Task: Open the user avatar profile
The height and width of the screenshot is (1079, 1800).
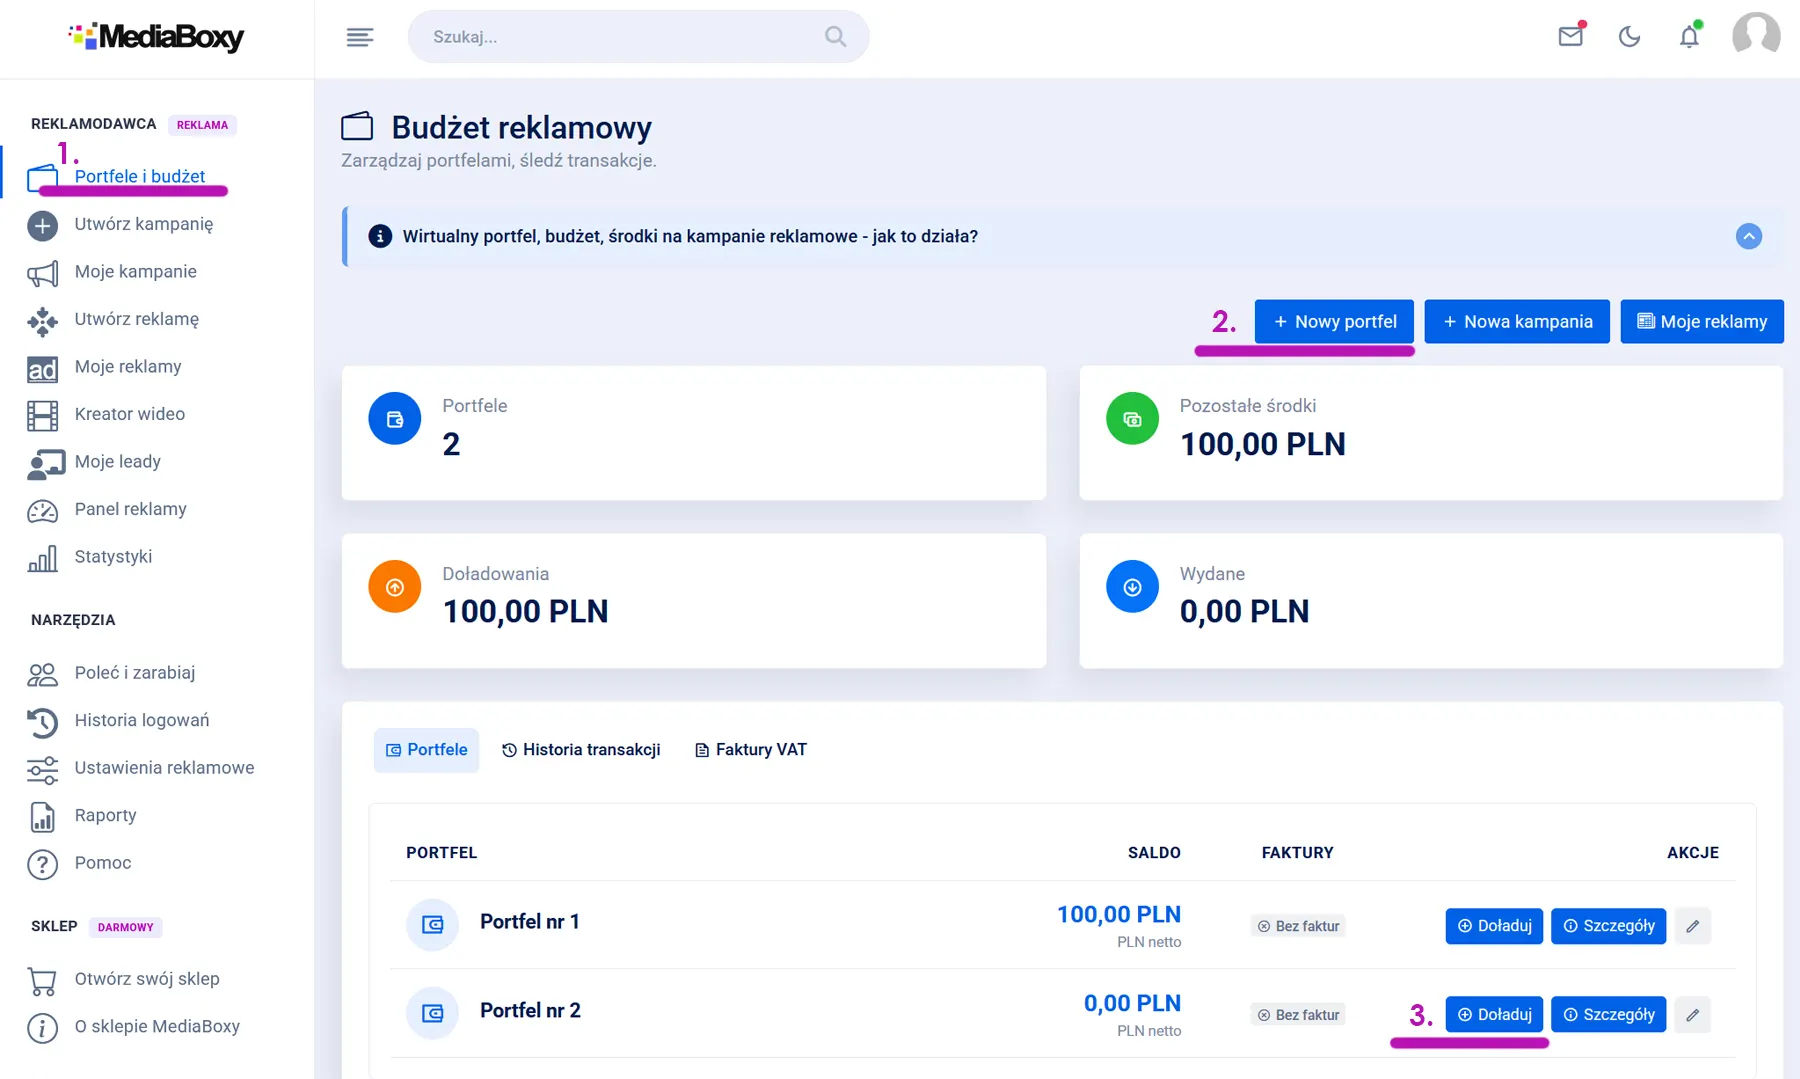Action: 1756,37
